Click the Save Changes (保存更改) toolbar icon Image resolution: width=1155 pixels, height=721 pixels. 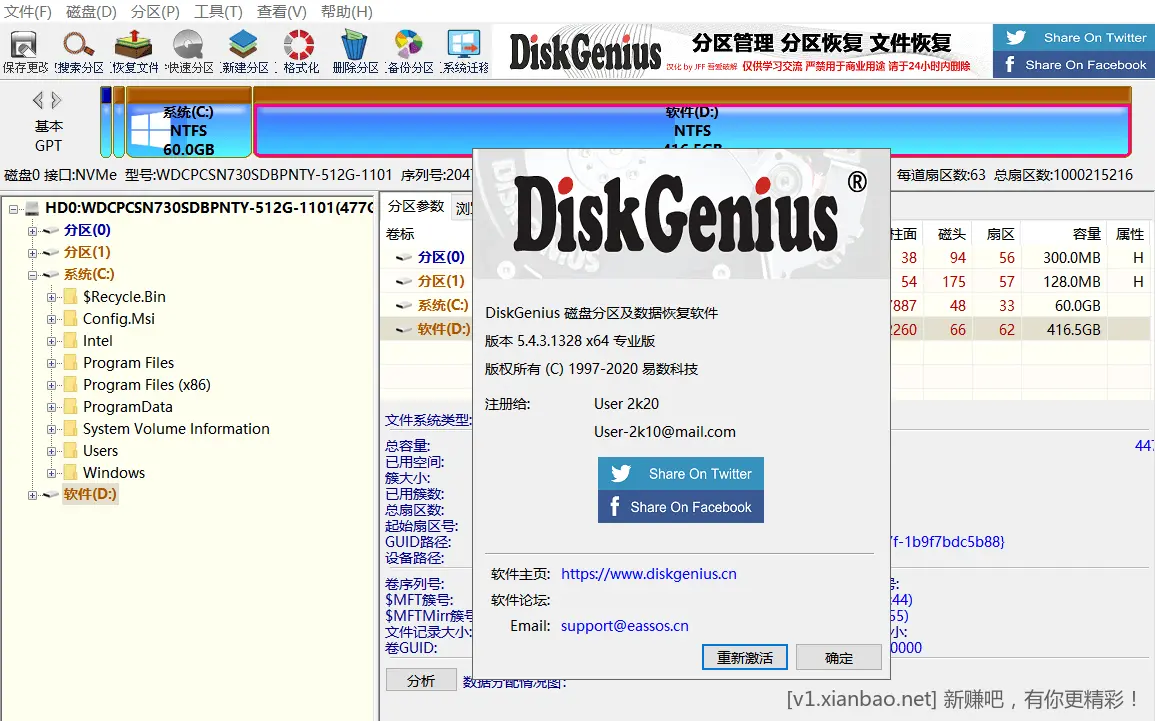24,44
